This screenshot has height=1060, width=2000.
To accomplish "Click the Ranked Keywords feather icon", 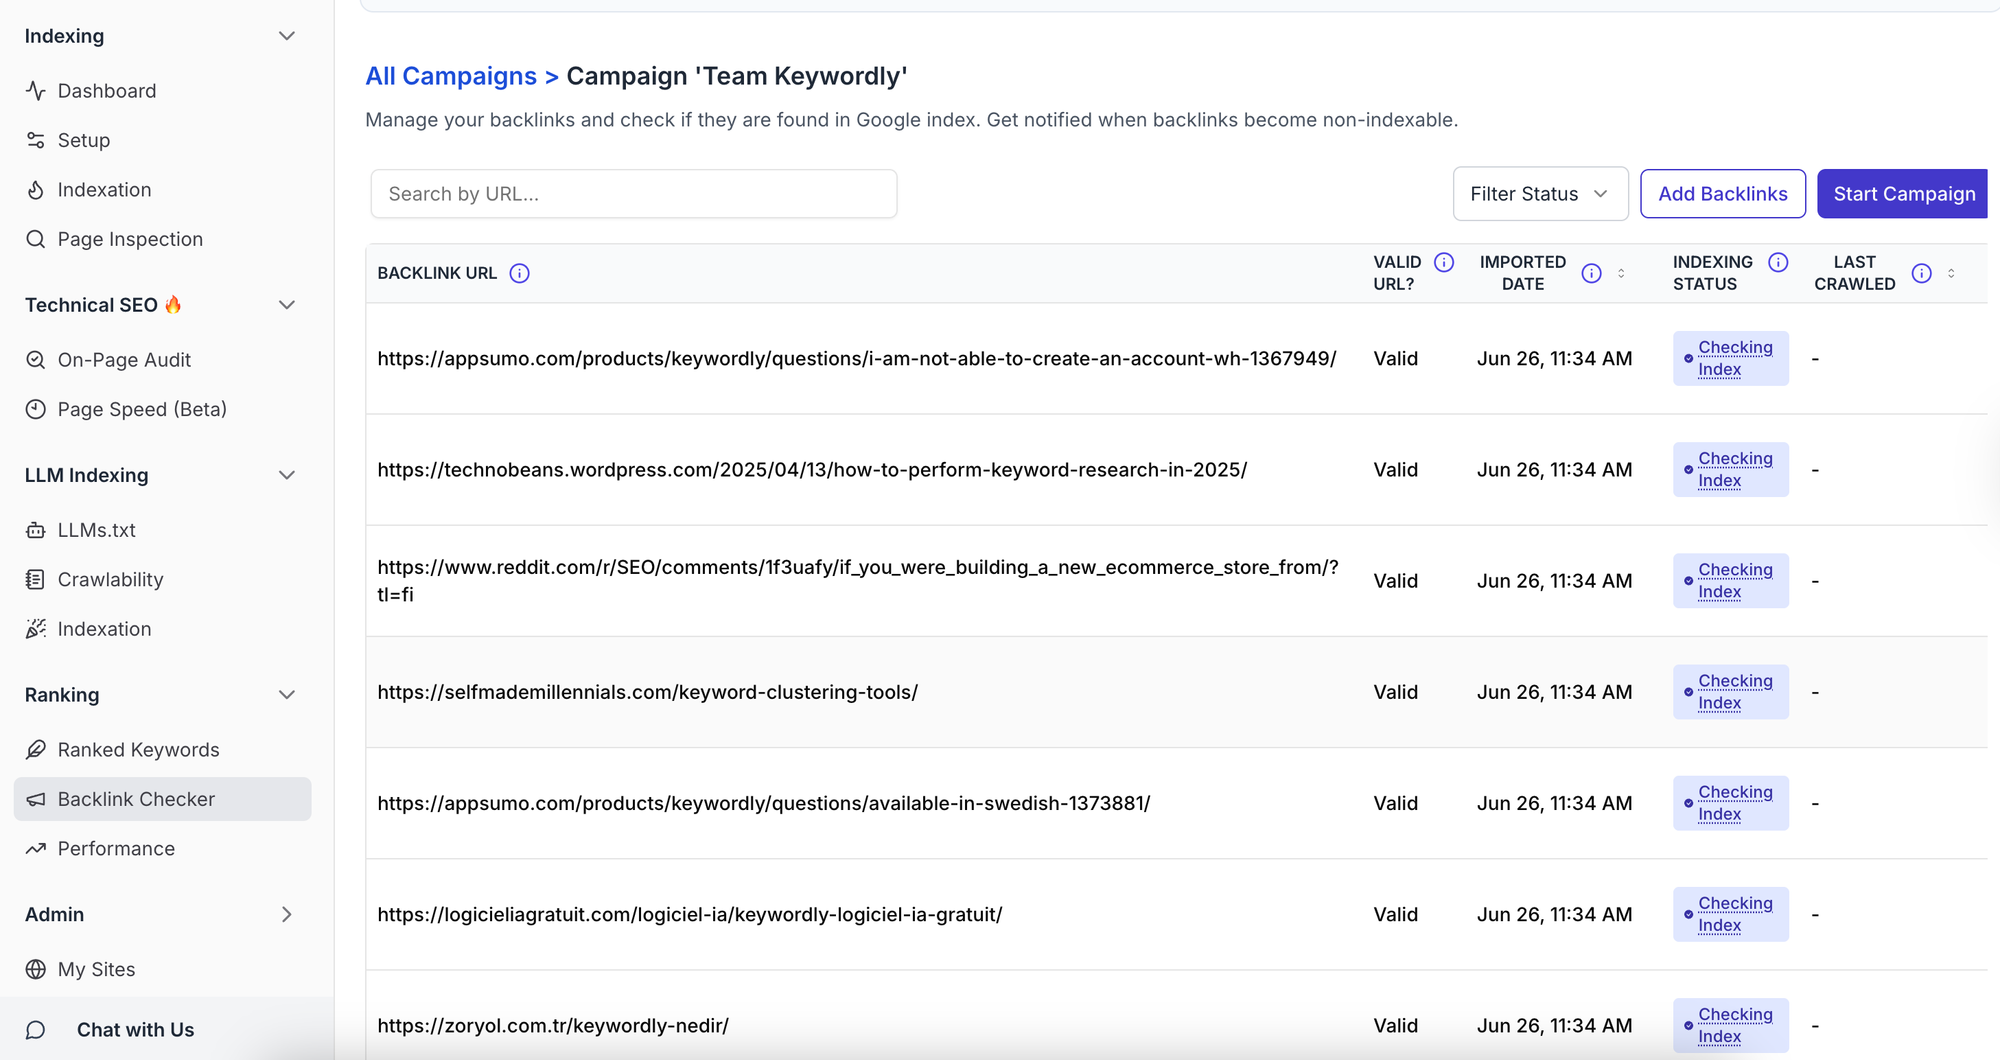I will 36,750.
